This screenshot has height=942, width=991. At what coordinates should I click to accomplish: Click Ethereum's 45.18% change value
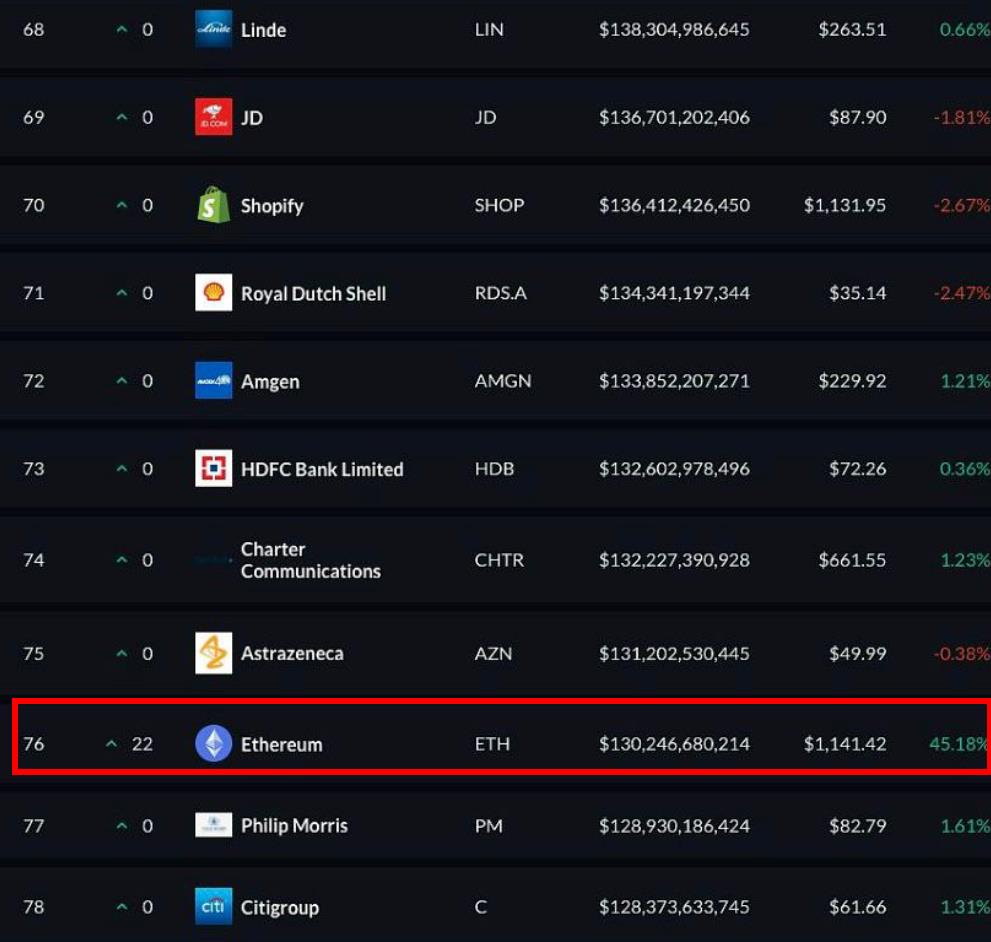[959, 744]
